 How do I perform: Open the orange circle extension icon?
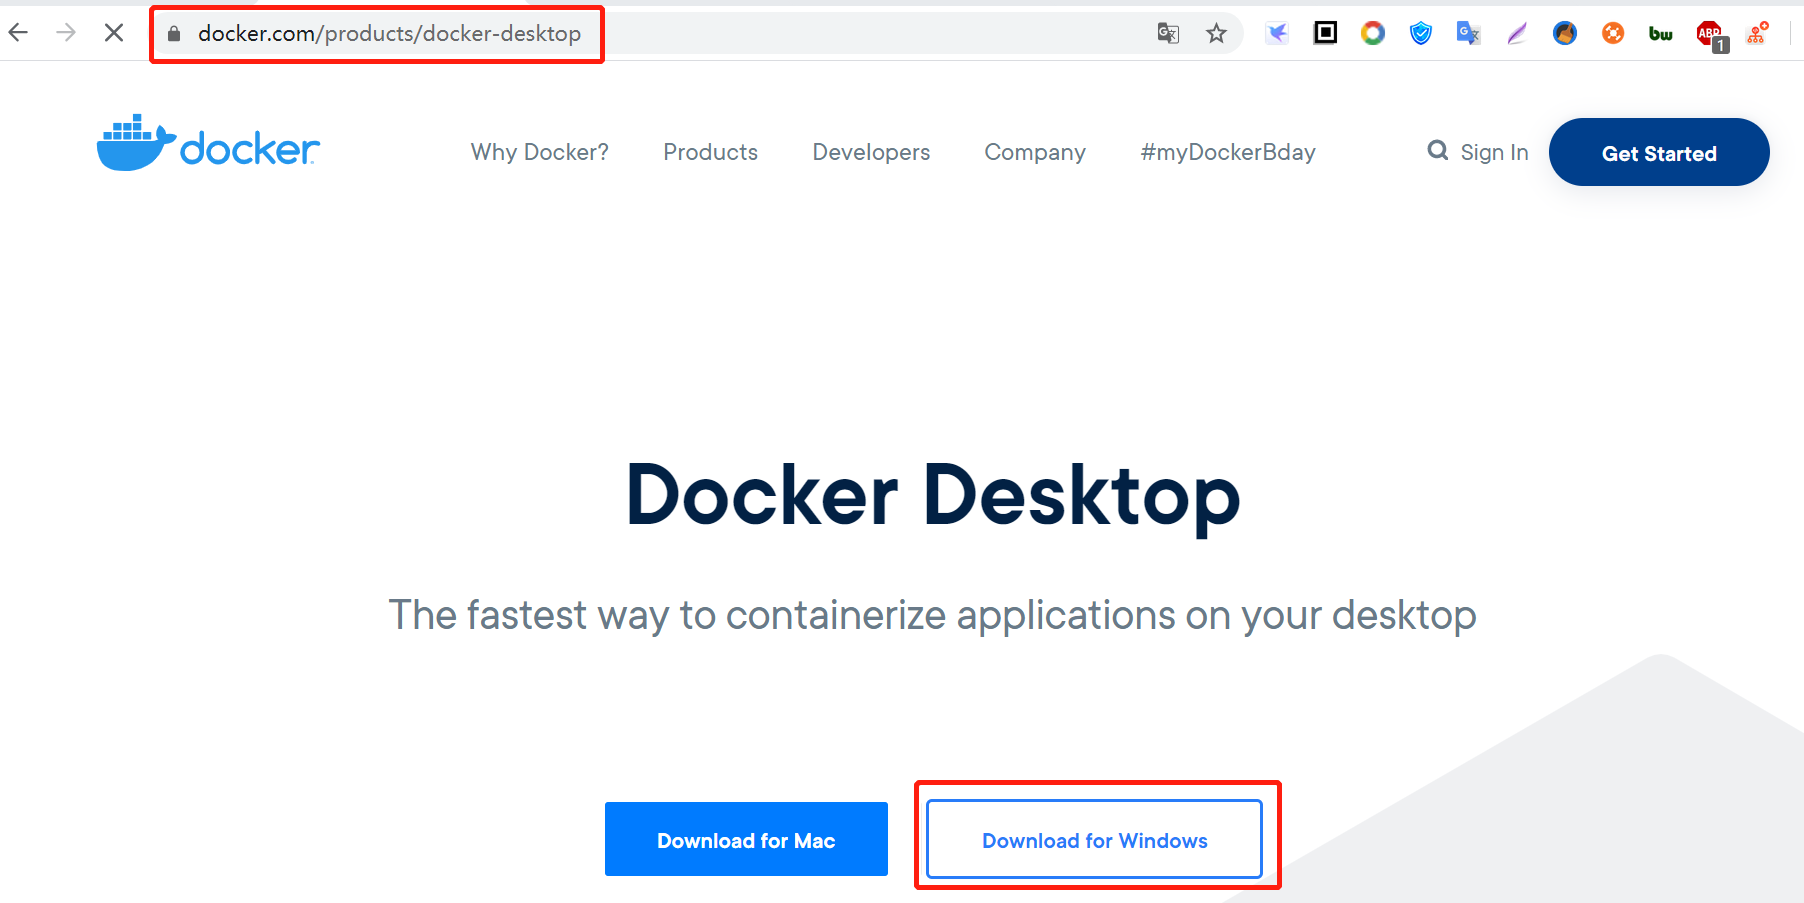pyautogui.click(x=1613, y=33)
